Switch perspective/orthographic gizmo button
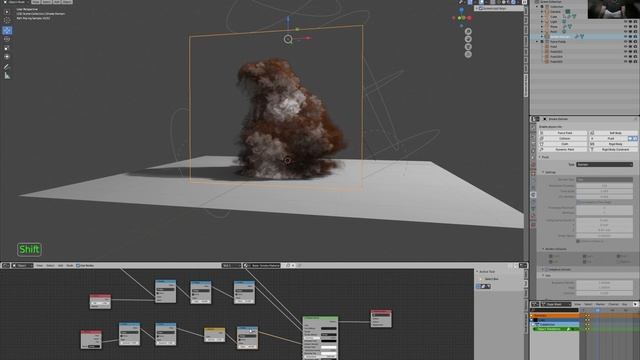The width and height of the screenshot is (640, 360). [x=468, y=55]
